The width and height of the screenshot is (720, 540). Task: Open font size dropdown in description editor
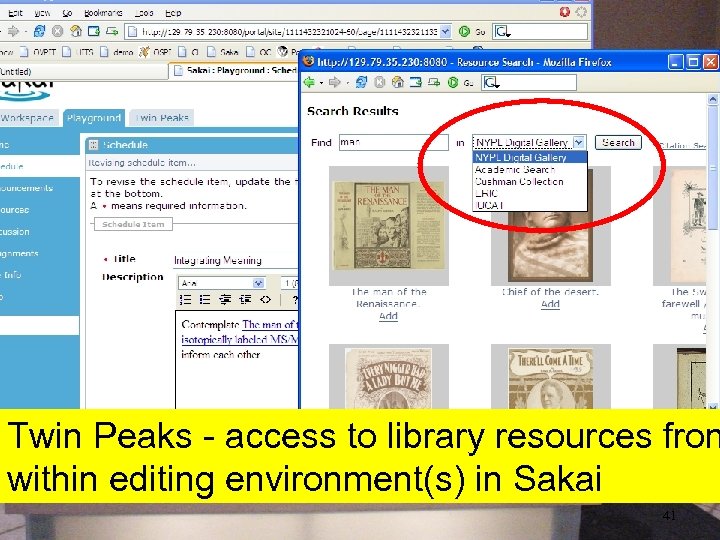289,283
